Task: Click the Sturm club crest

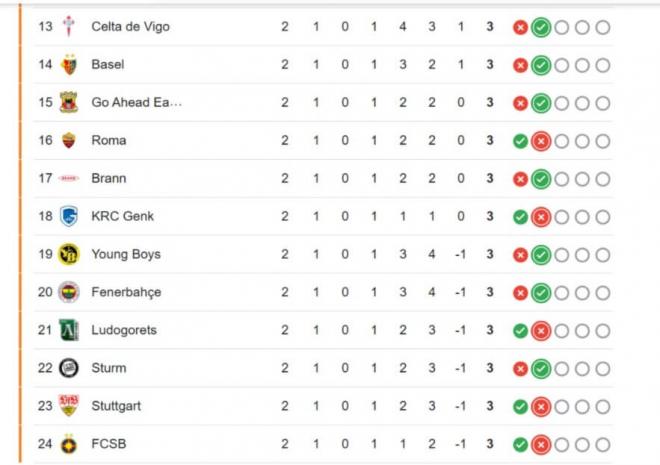Action: tap(68, 368)
